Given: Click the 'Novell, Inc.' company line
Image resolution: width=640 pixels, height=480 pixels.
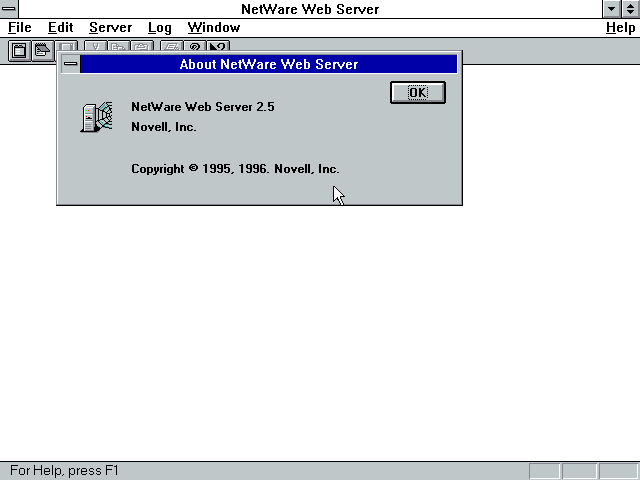Looking at the screenshot, I should (x=164, y=127).
